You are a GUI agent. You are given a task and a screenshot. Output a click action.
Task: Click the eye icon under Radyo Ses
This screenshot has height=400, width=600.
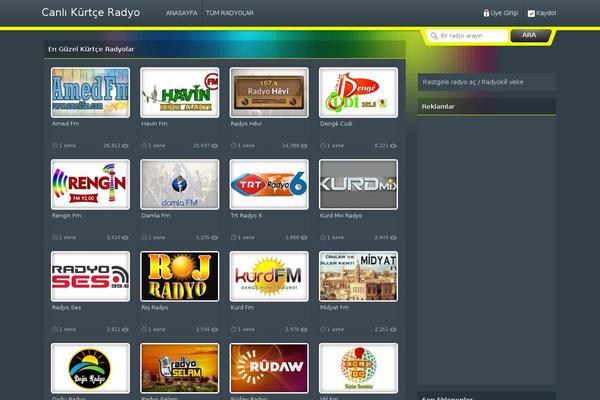tap(125, 330)
